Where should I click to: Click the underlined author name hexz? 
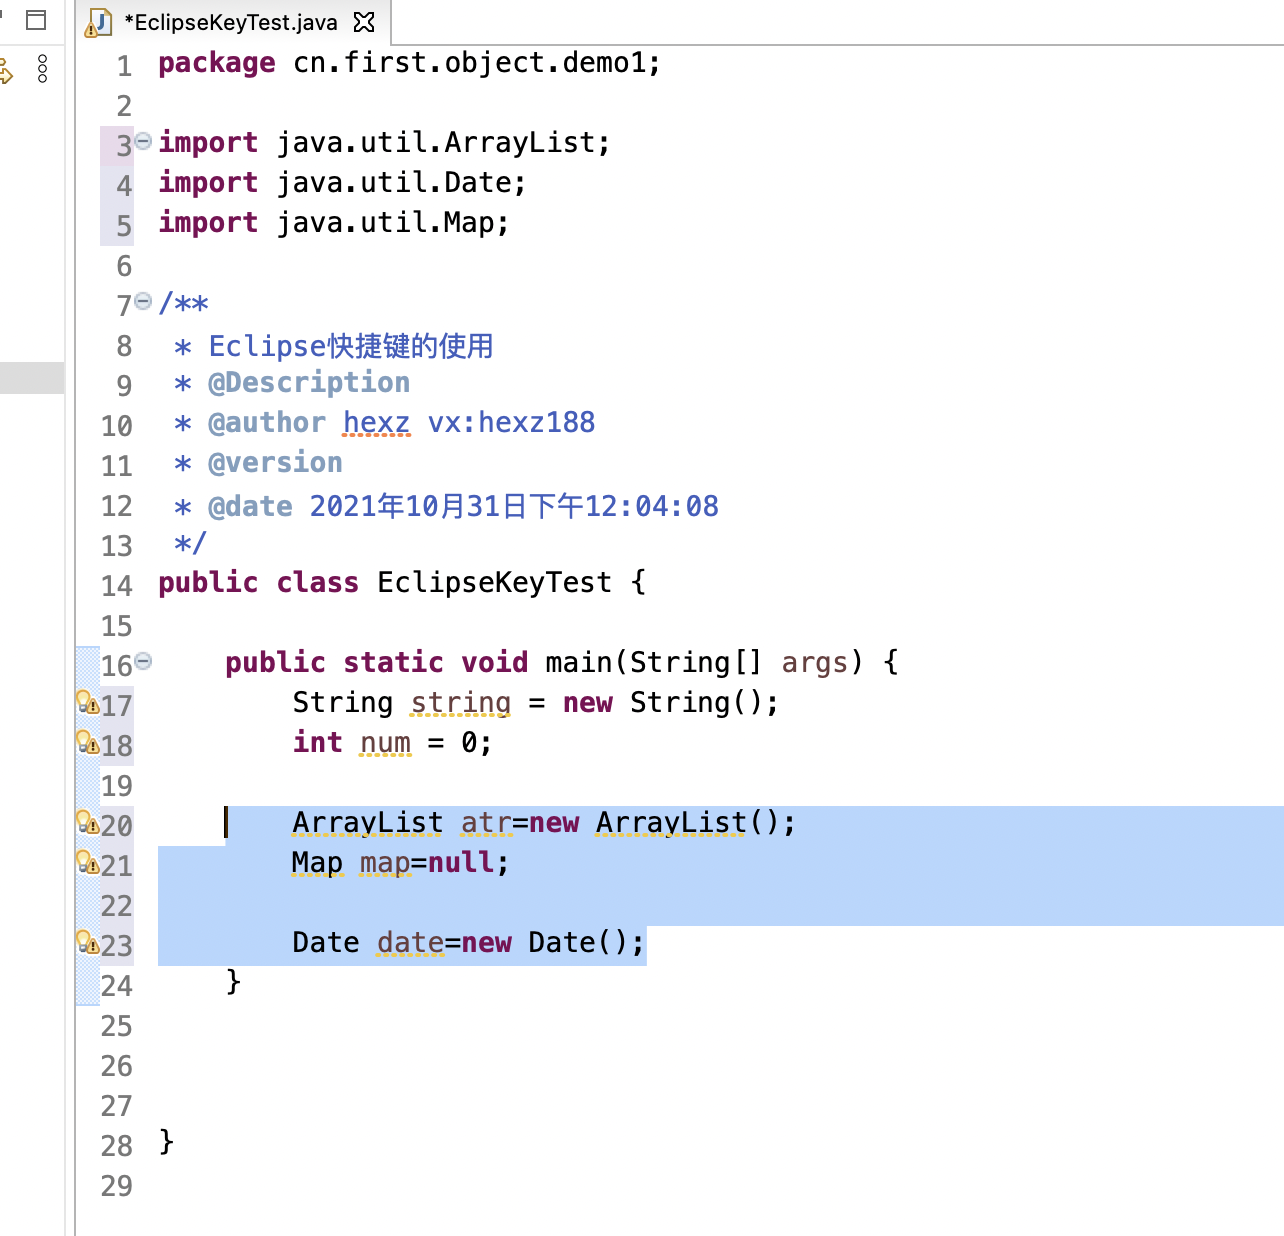pos(376,423)
